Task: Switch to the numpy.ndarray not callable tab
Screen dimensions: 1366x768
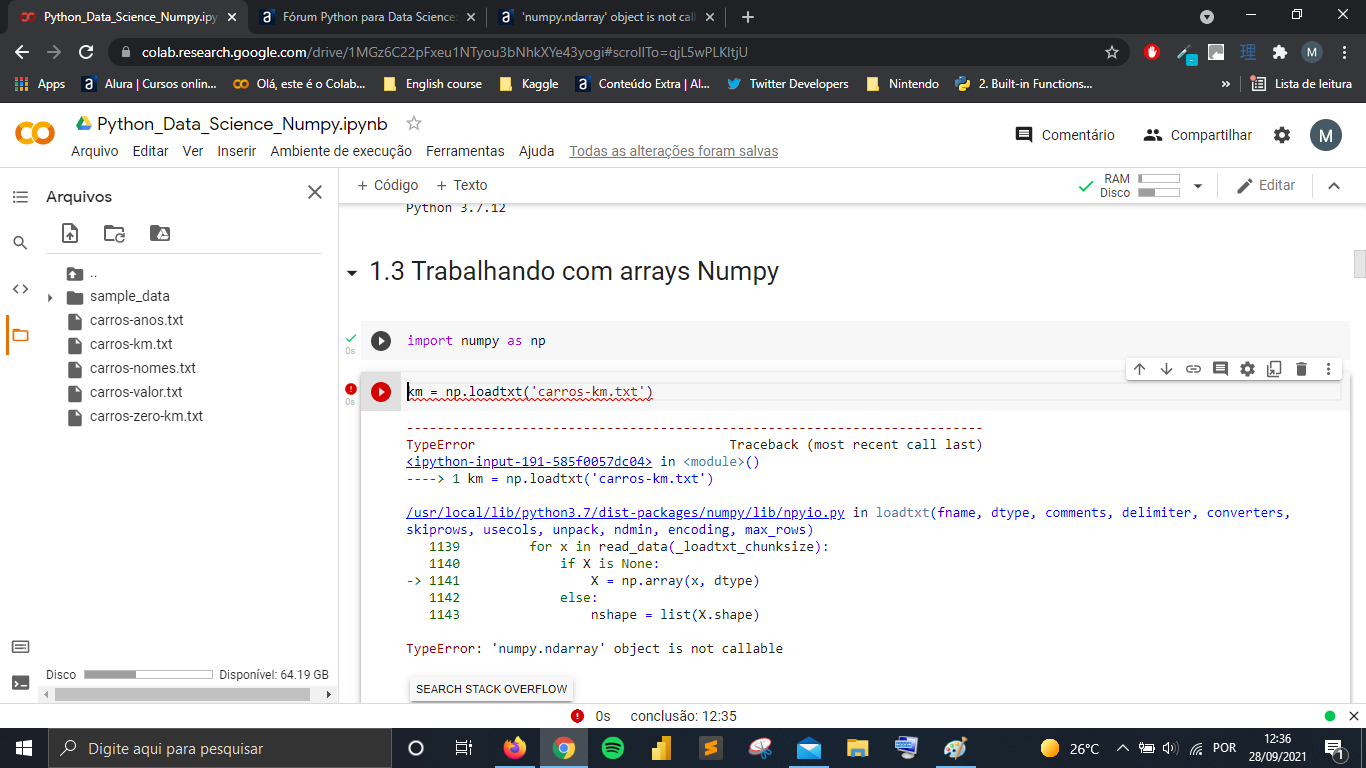Action: pos(606,17)
